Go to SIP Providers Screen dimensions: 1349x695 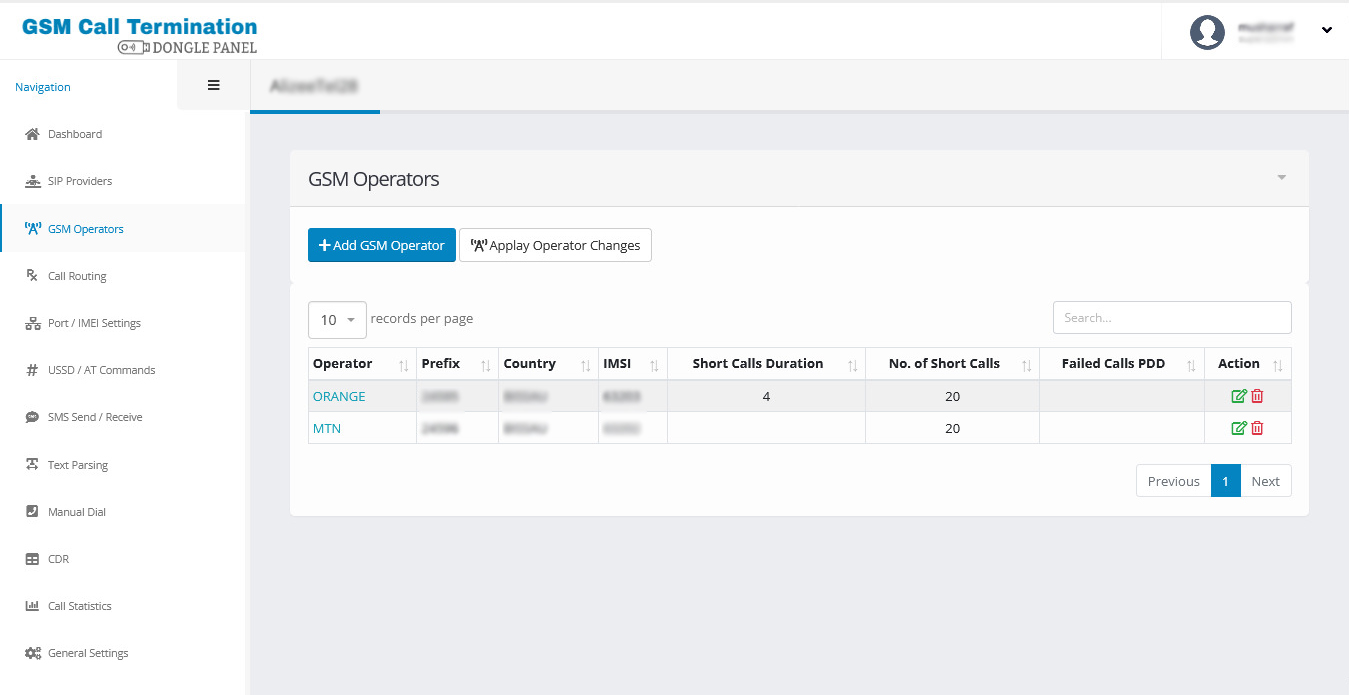point(80,181)
